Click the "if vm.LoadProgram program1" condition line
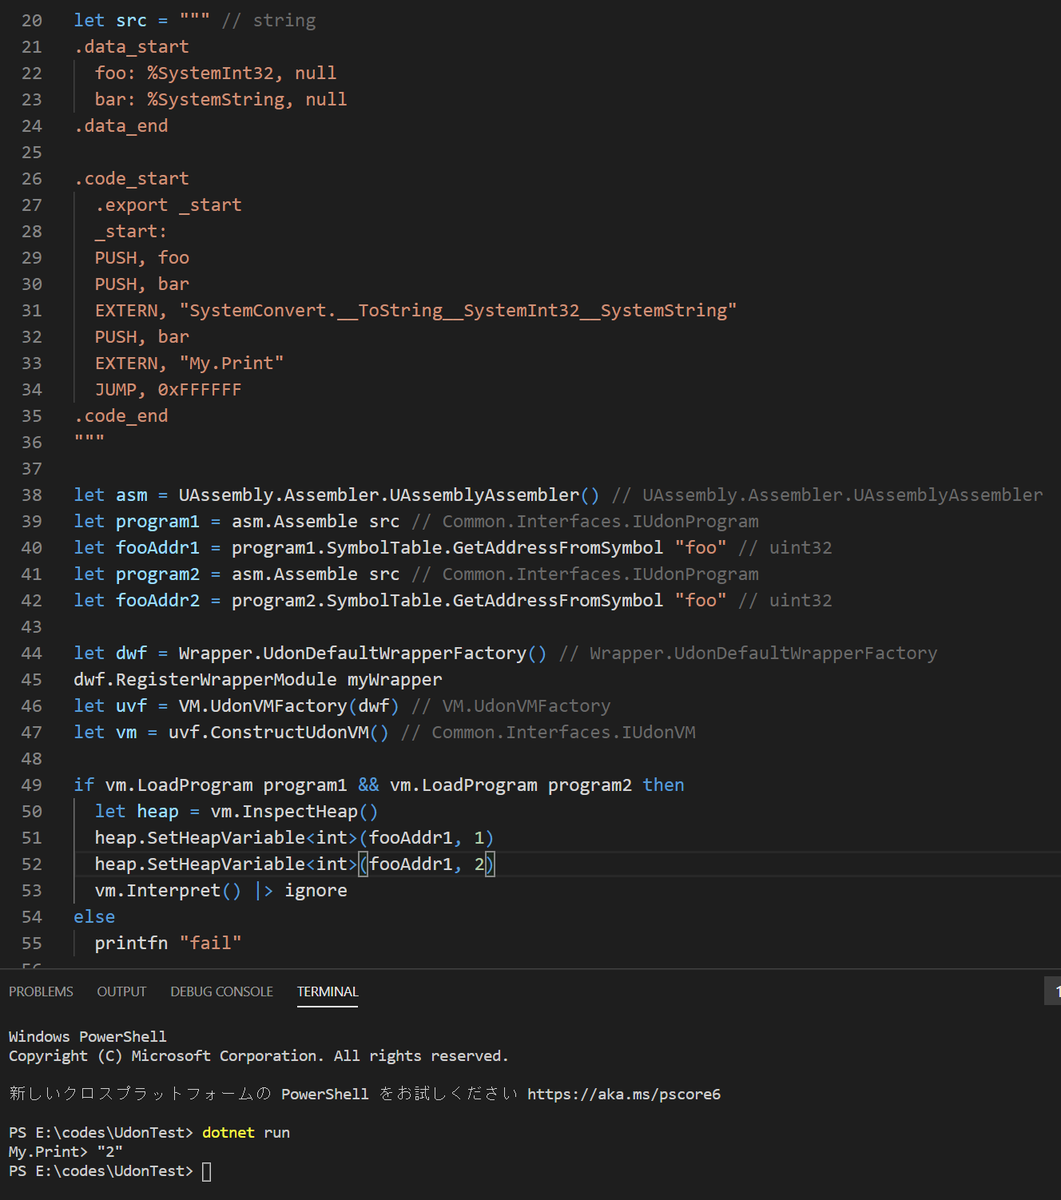 click(379, 785)
